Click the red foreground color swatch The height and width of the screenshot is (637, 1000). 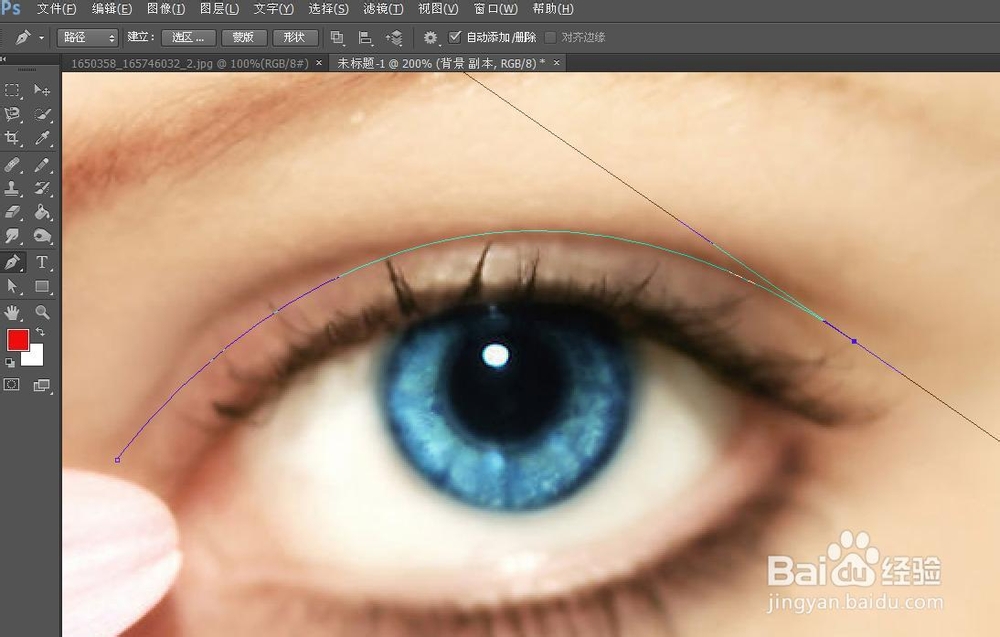18,339
